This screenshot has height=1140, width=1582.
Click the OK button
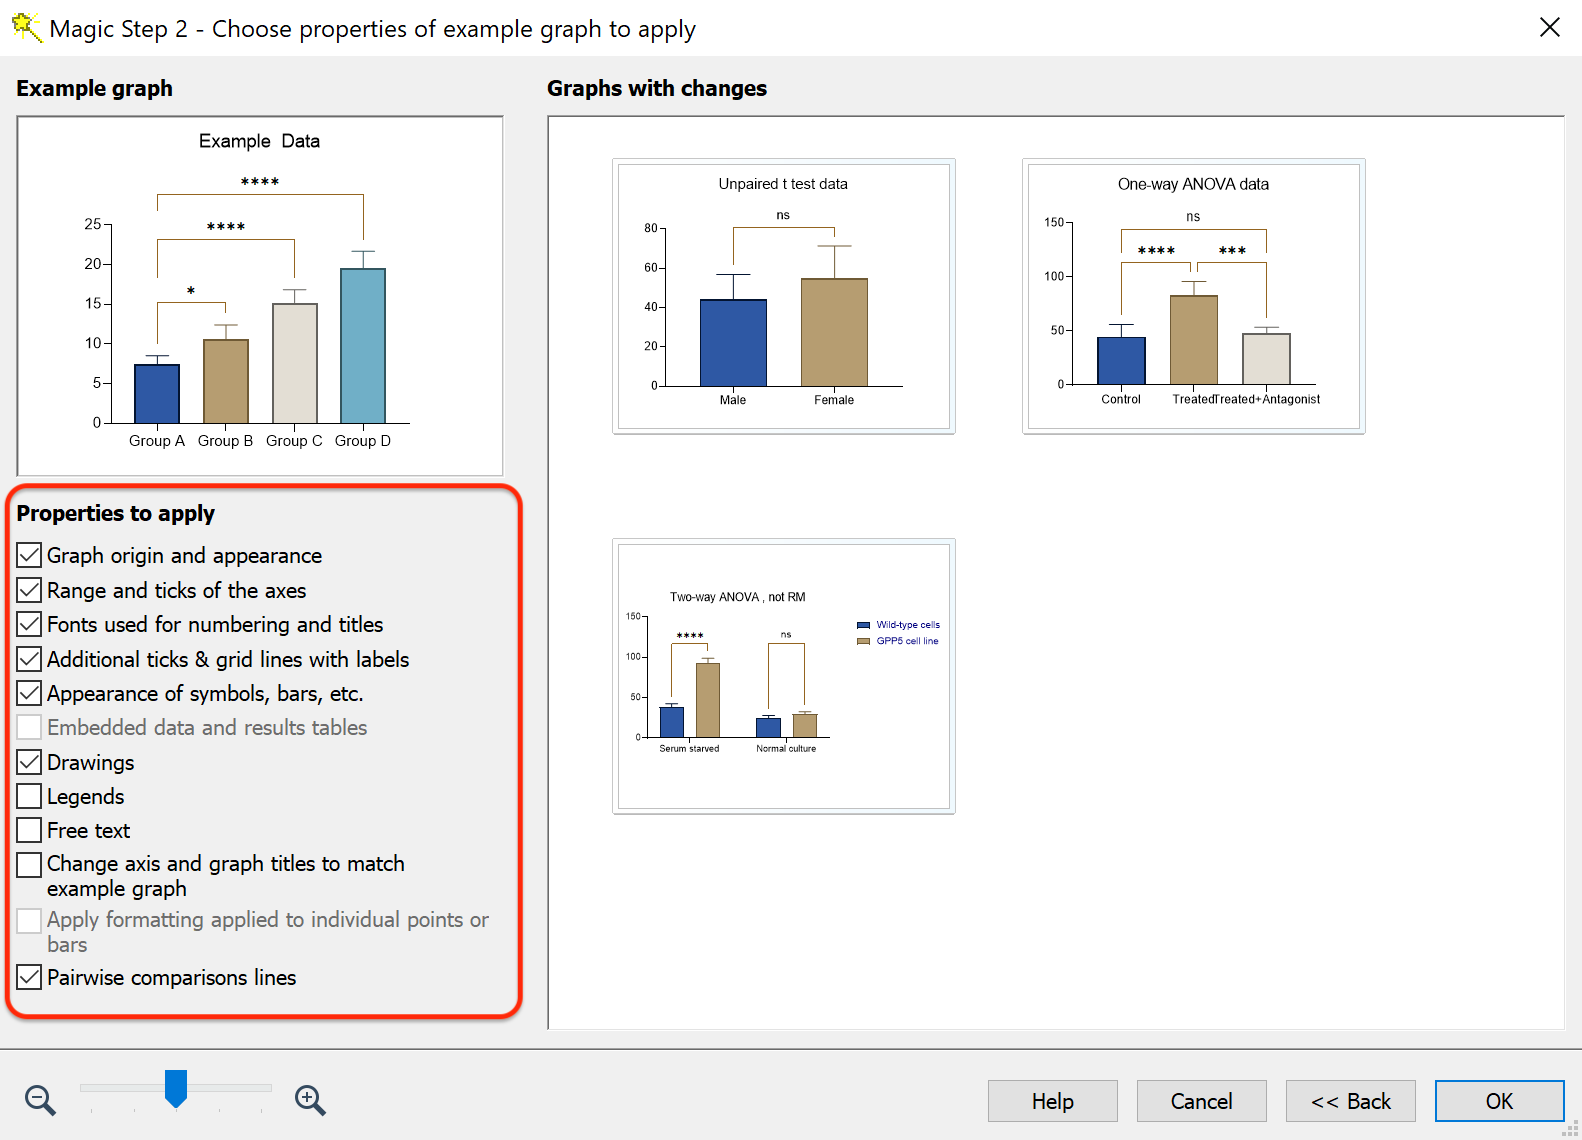click(1498, 1101)
